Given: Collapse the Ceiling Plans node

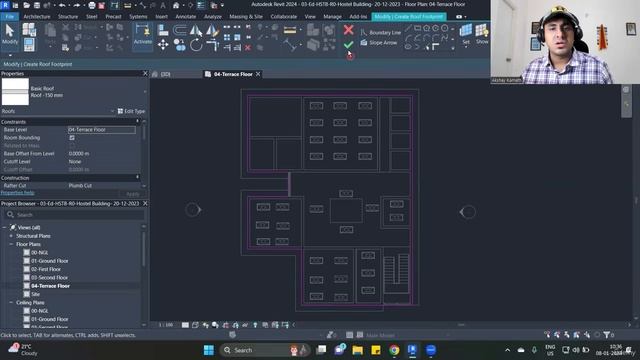Looking at the screenshot, I should (x=11, y=302).
